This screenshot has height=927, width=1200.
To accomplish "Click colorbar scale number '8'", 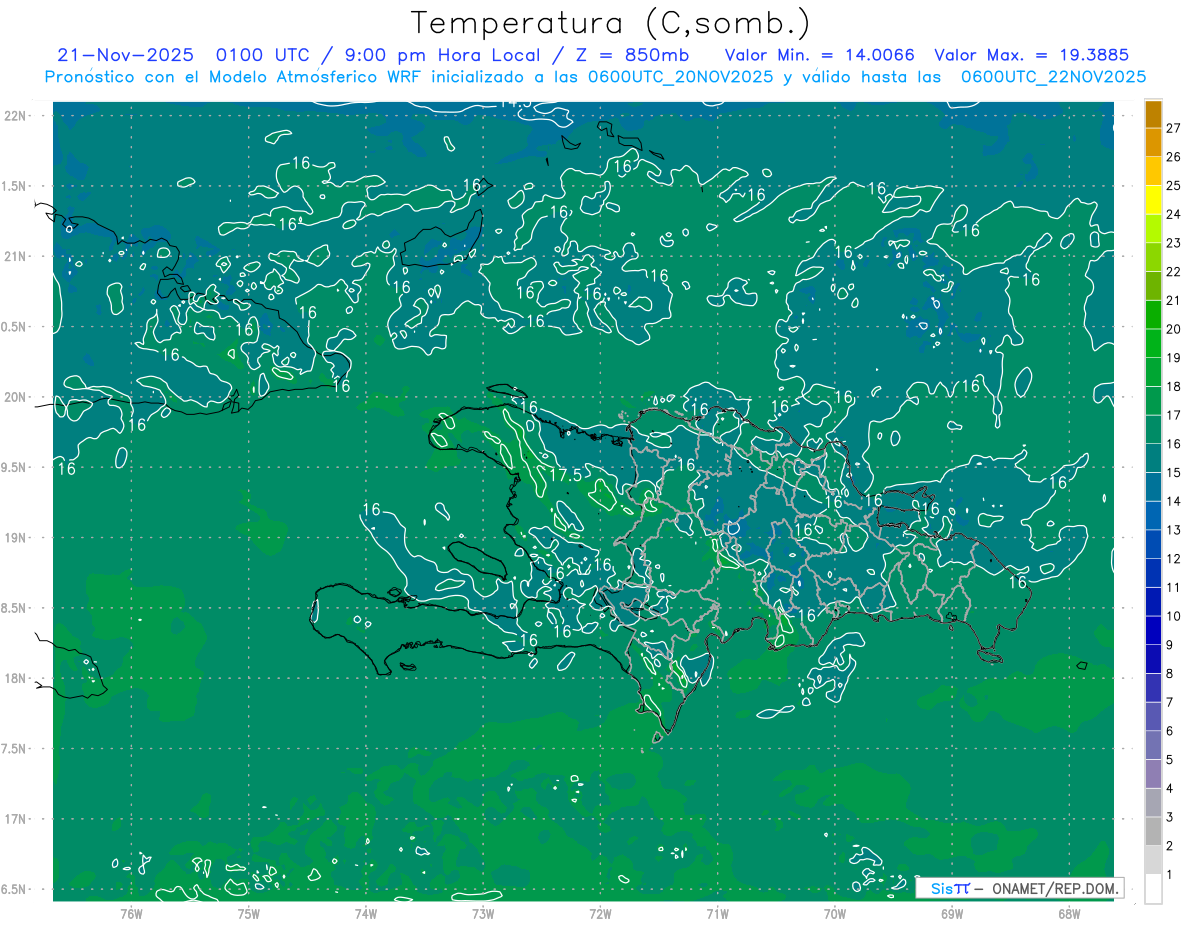I will click(1170, 674).
